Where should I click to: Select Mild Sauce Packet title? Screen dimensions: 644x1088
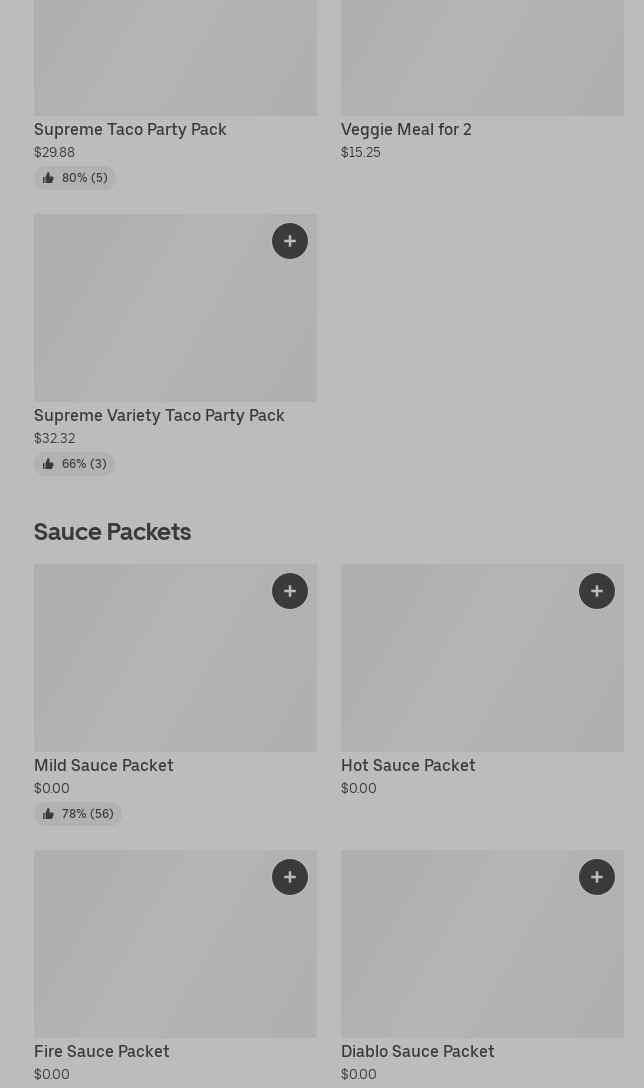coord(104,765)
